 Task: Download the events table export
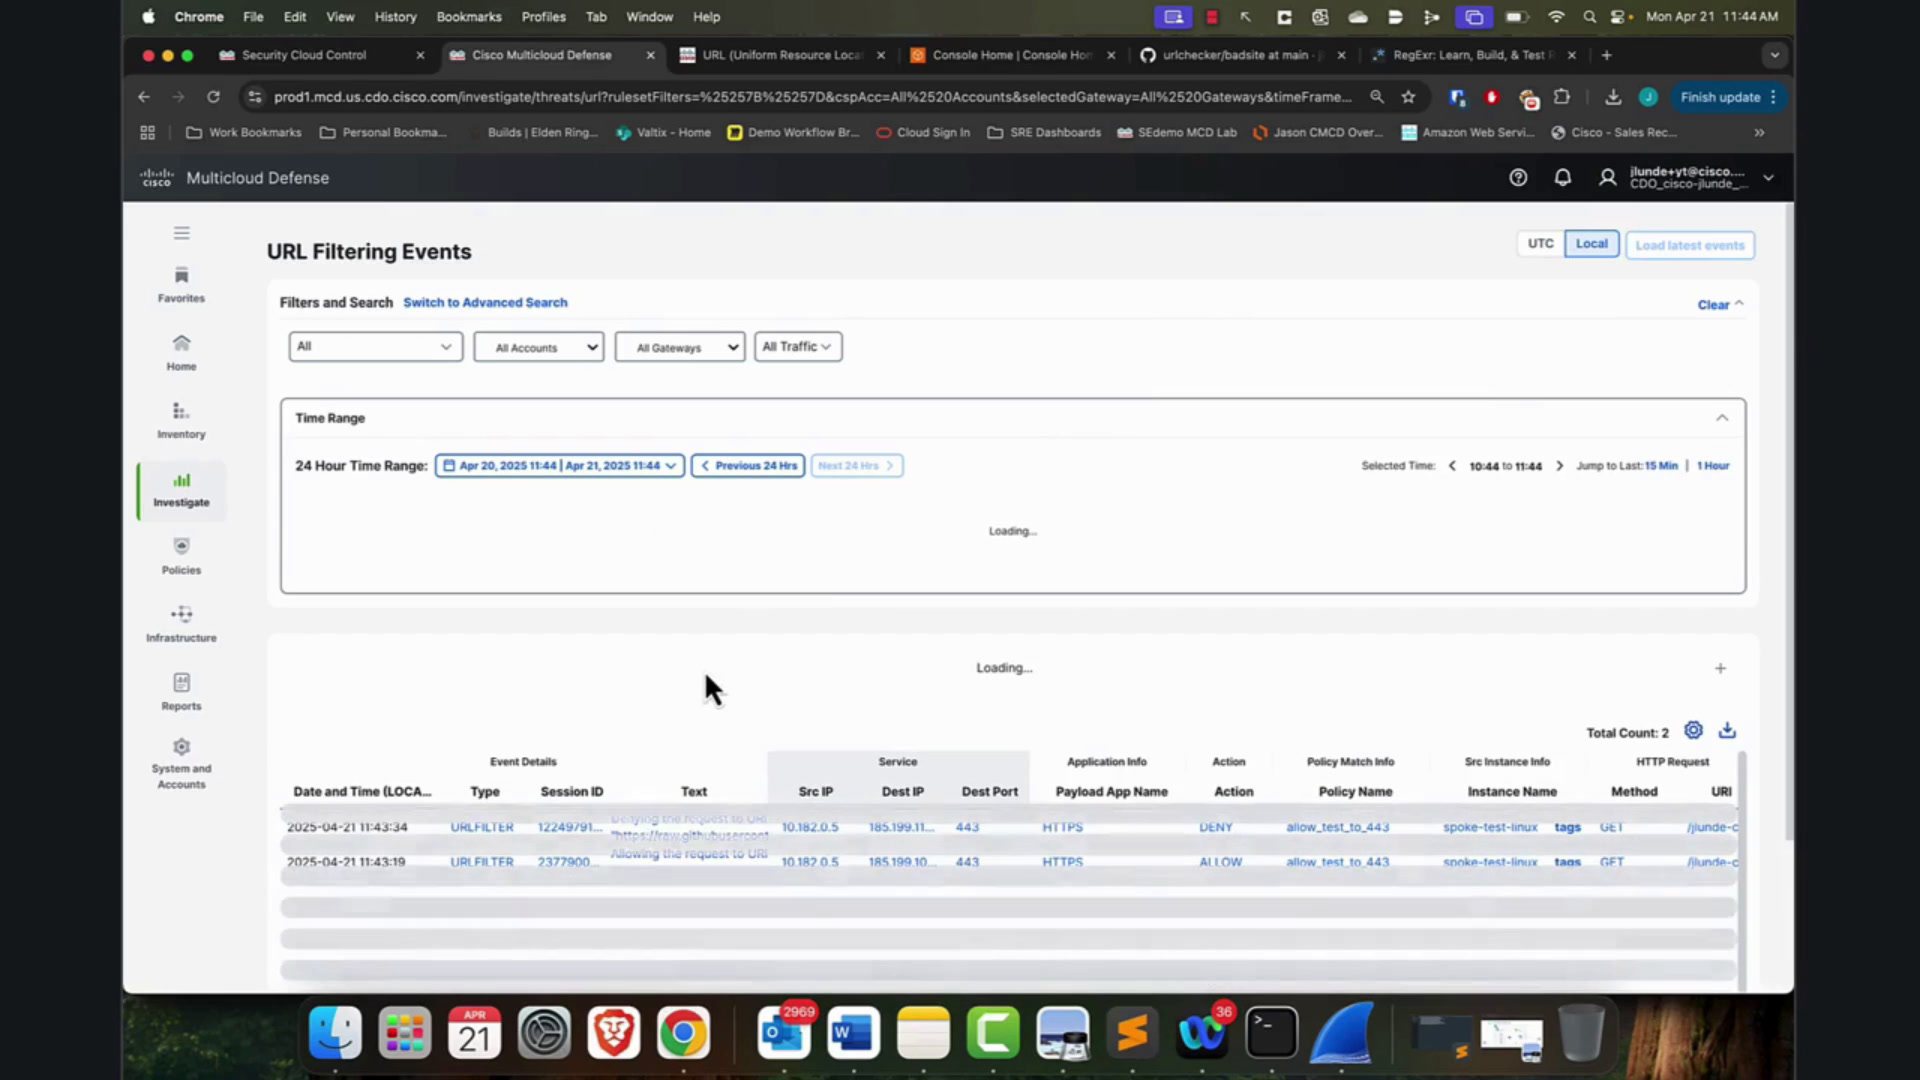[1727, 731]
